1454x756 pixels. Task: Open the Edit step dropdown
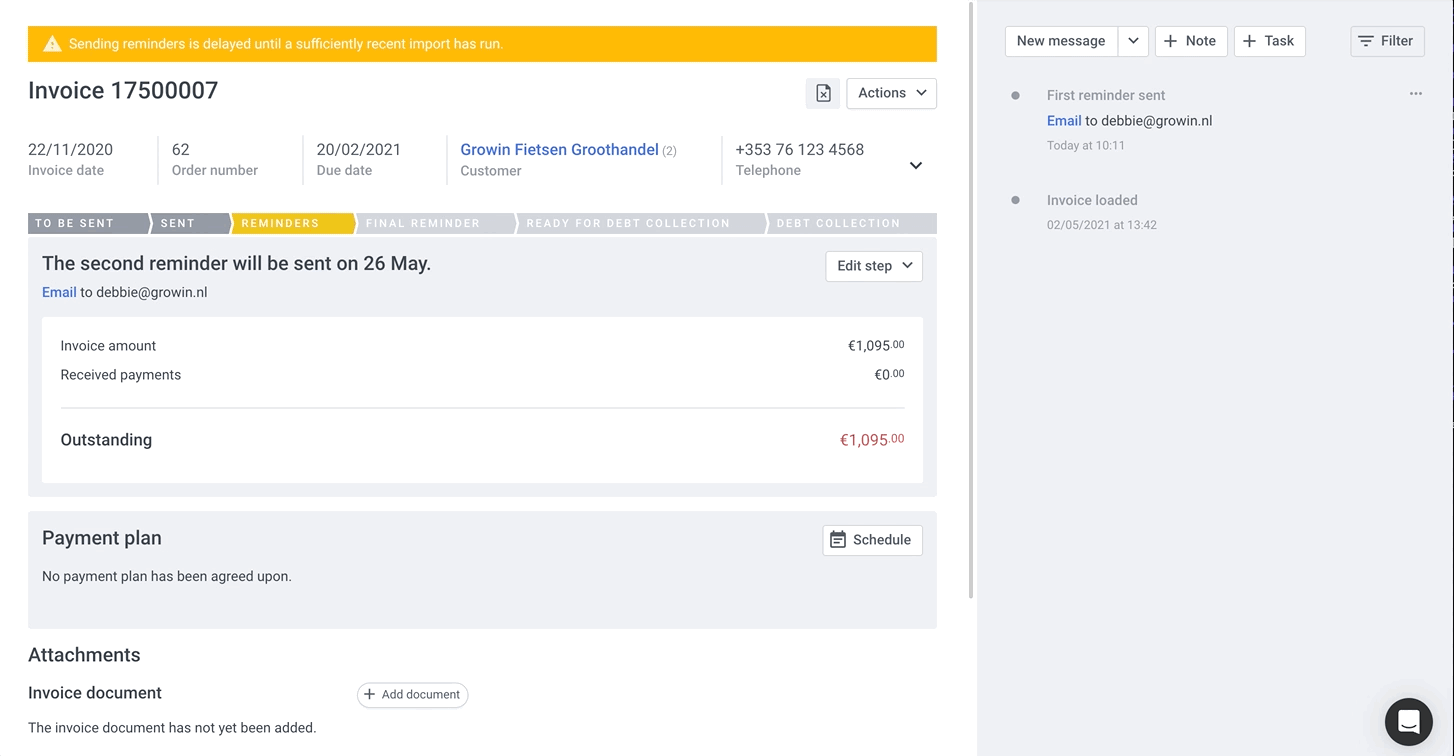click(873, 266)
